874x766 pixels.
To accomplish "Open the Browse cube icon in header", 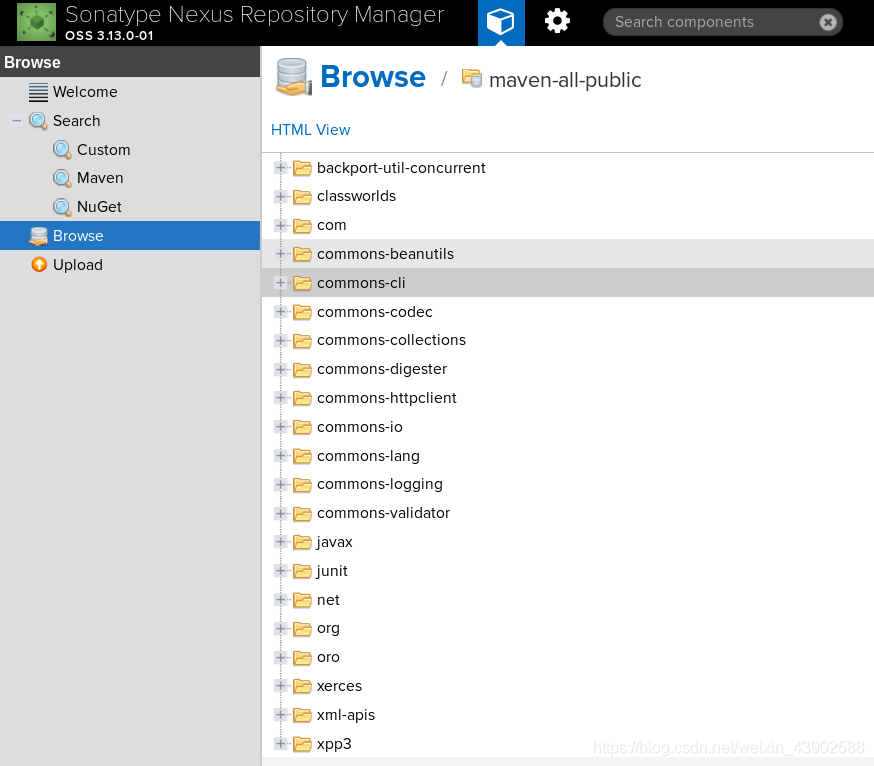I will 501,22.
